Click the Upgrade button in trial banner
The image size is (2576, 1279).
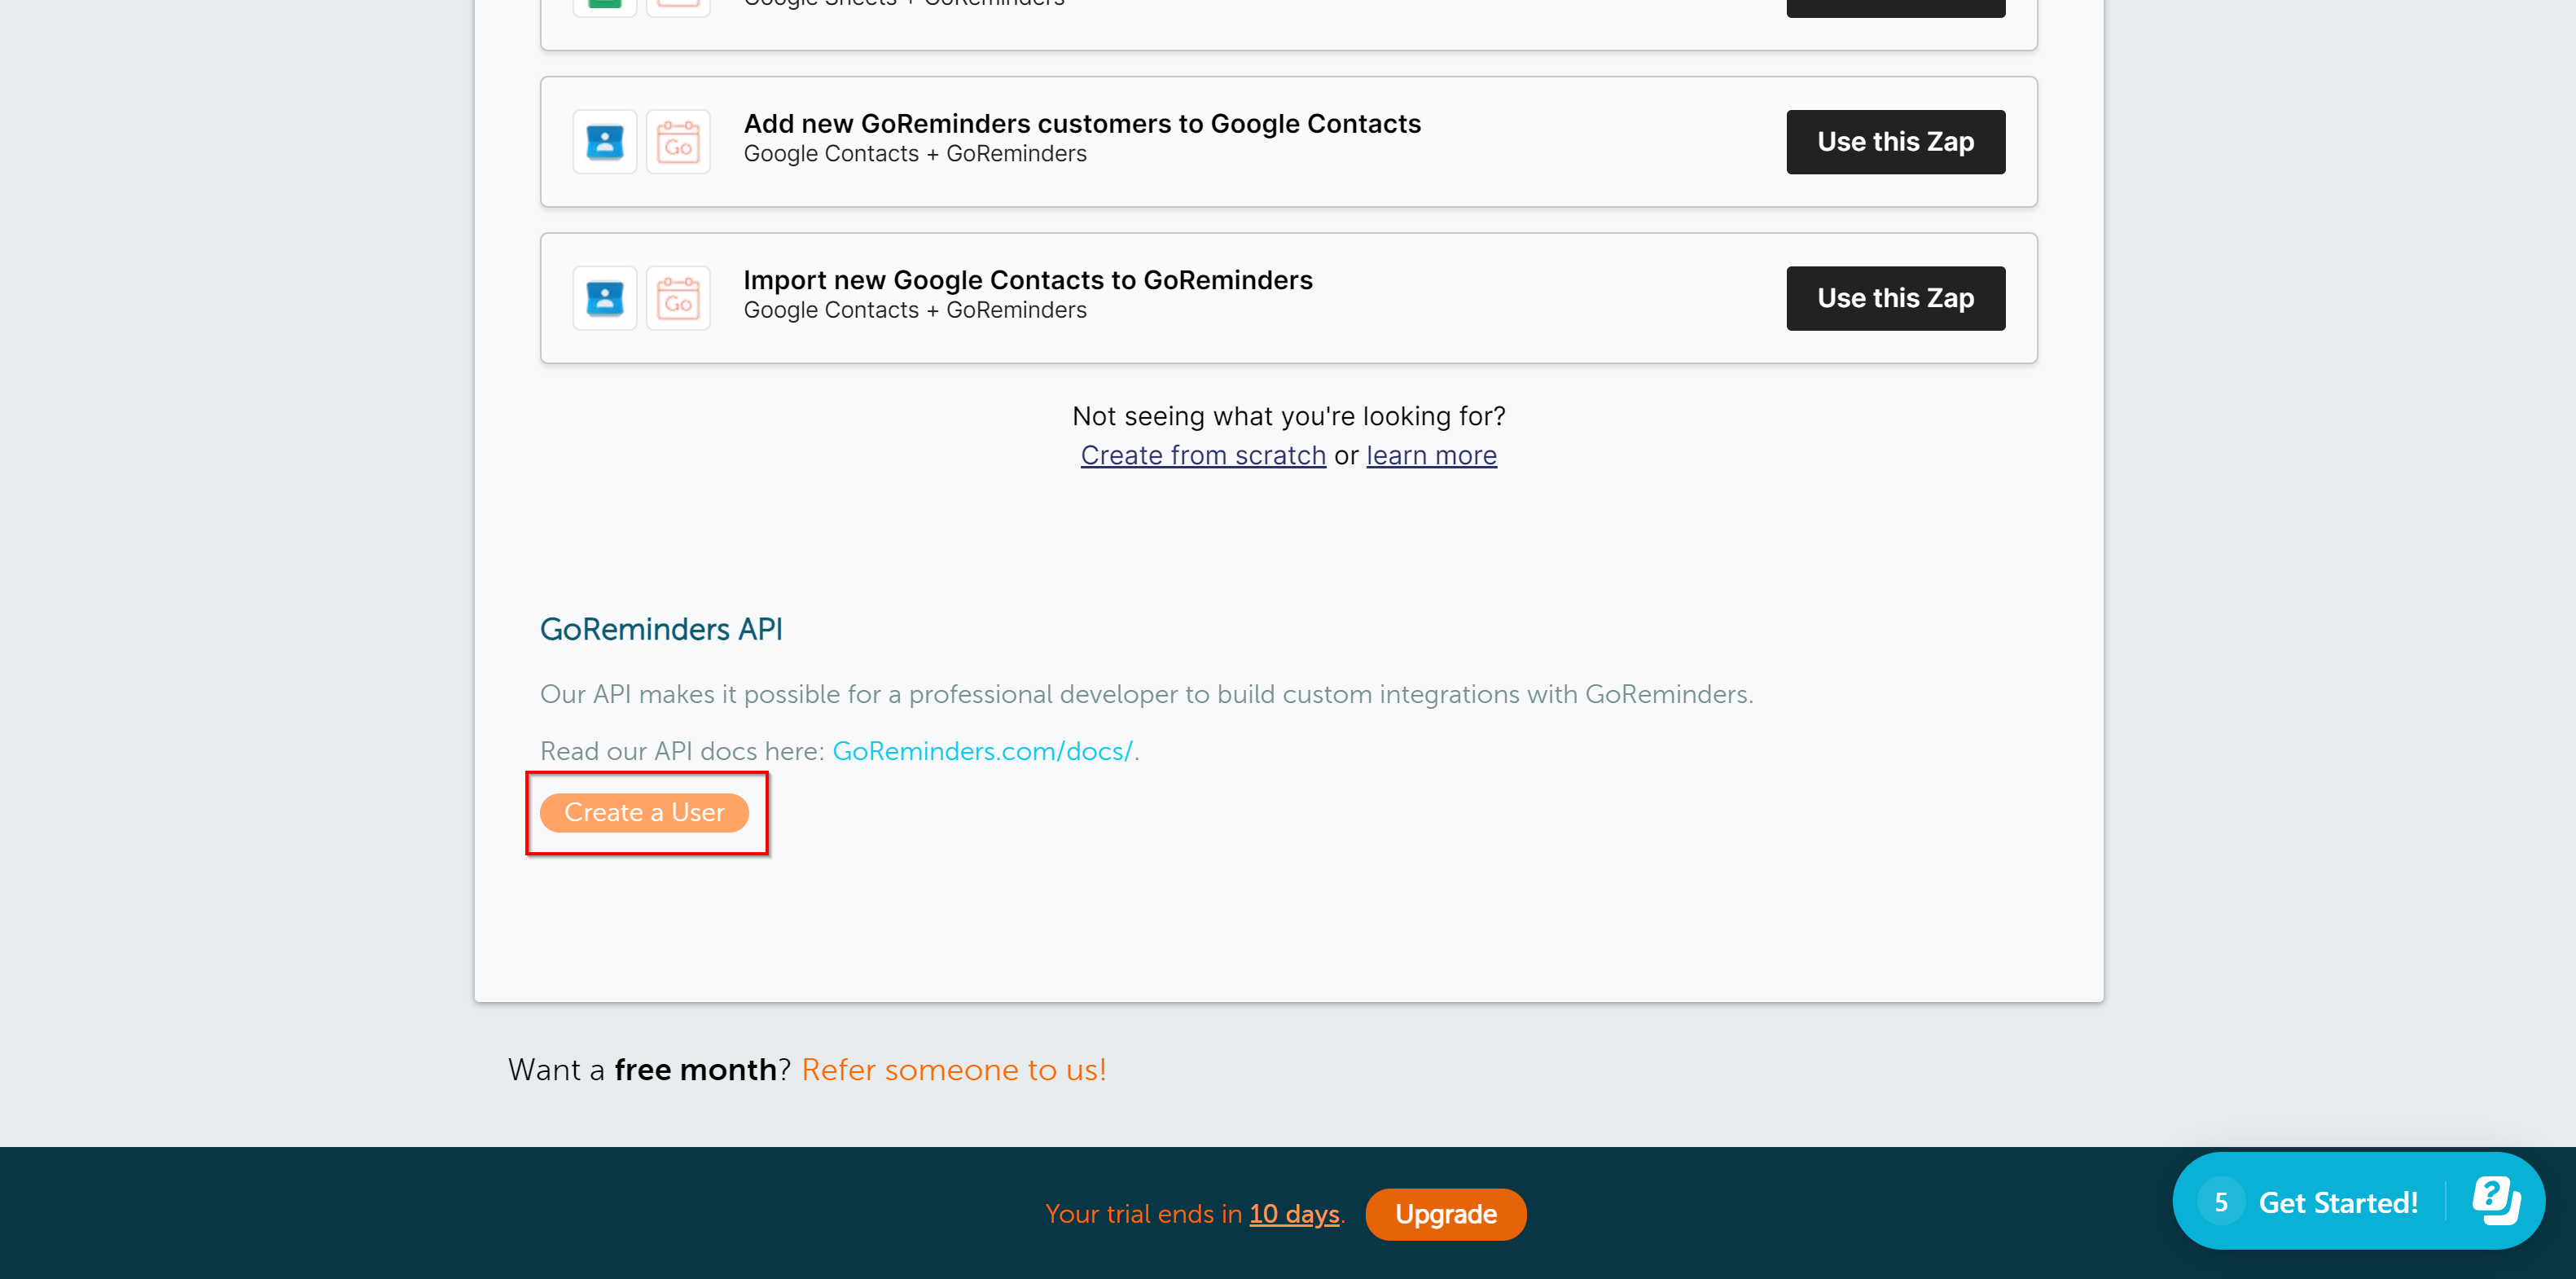click(1442, 1215)
